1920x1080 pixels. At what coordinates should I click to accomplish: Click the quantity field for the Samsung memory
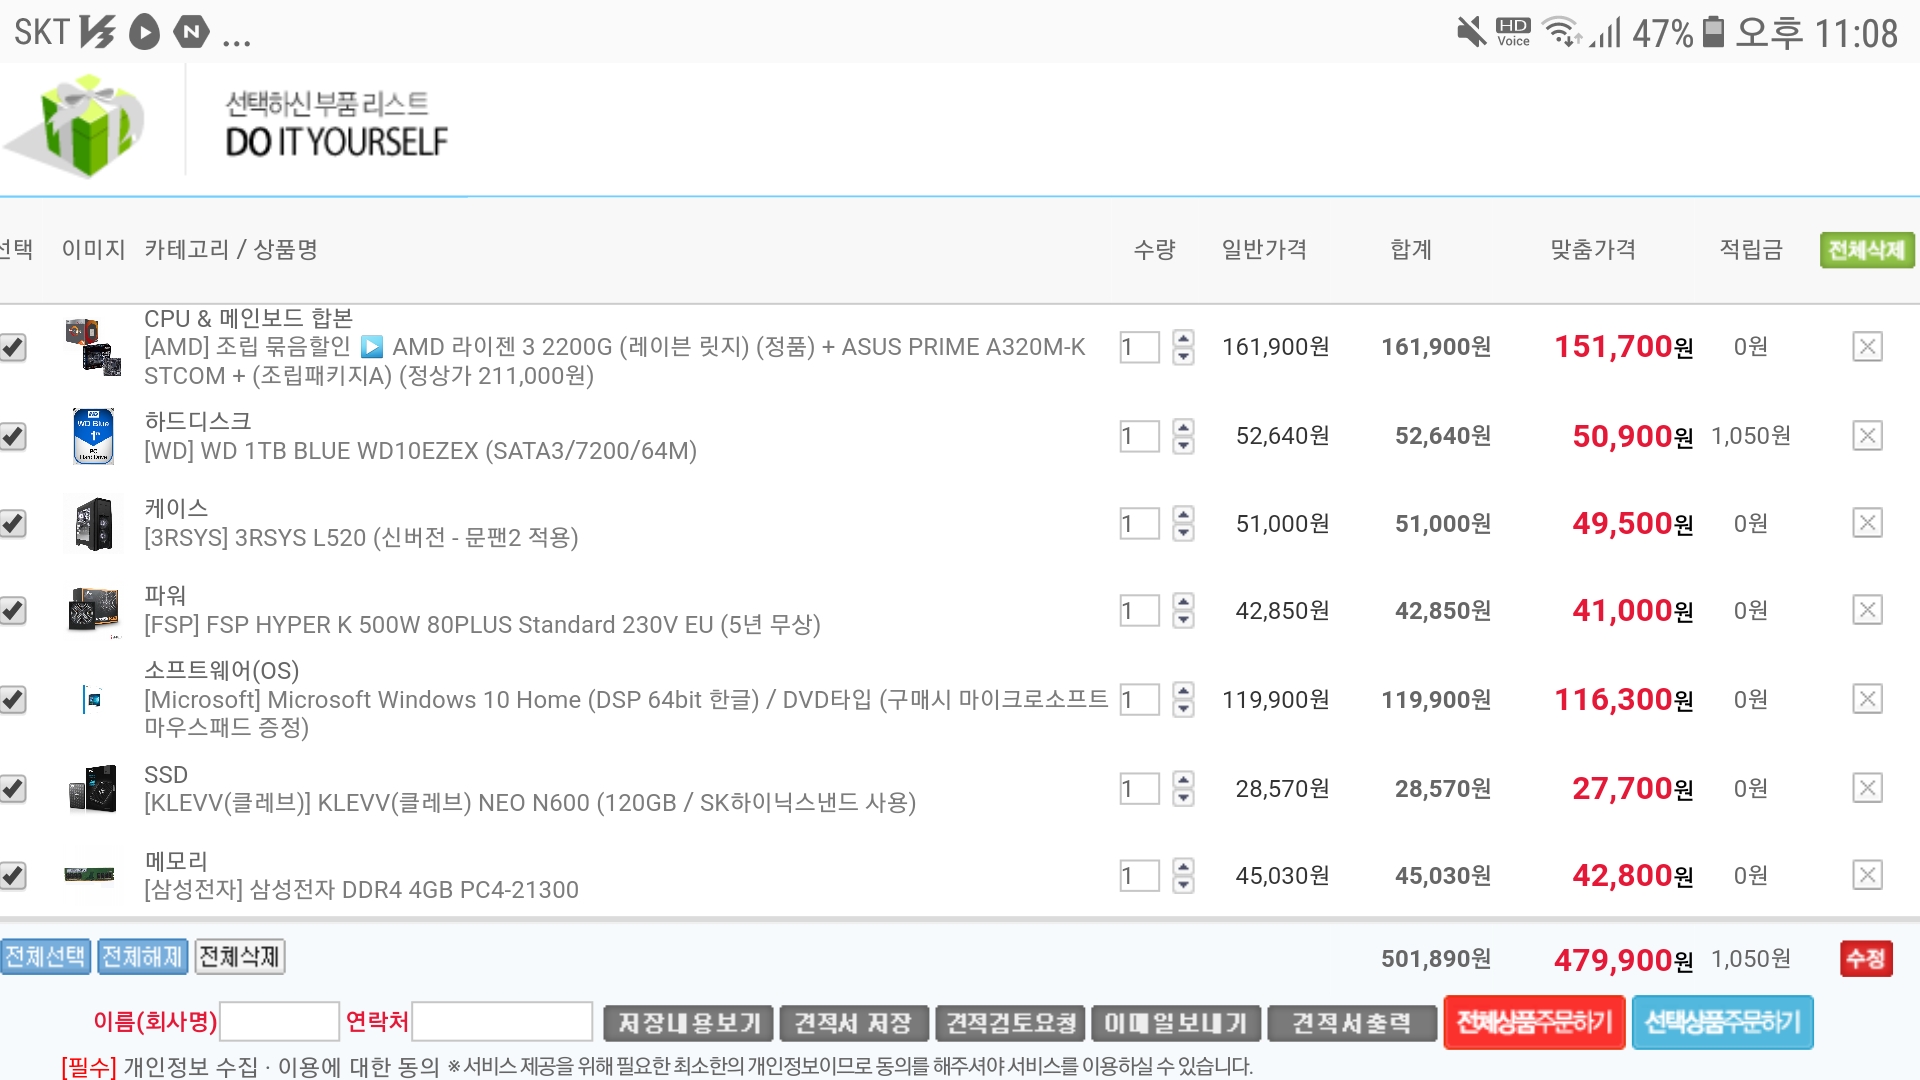pos(1139,875)
